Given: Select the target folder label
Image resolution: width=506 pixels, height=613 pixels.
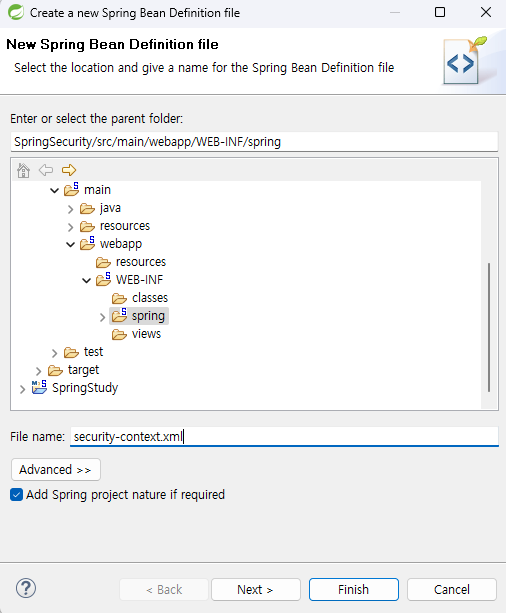Looking at the screenshot, I should pyautogui.click(x=83, y=370).
